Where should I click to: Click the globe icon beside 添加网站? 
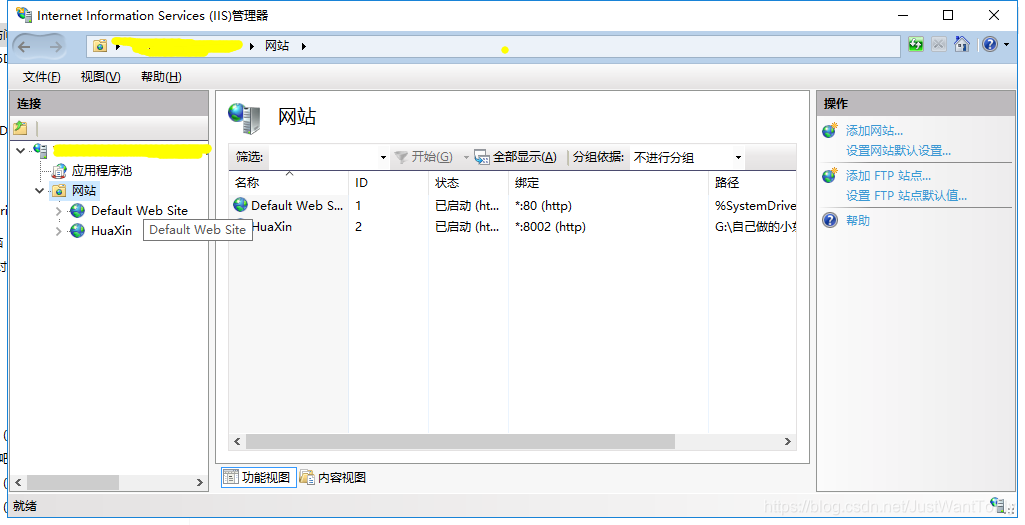tap(830, 130)
